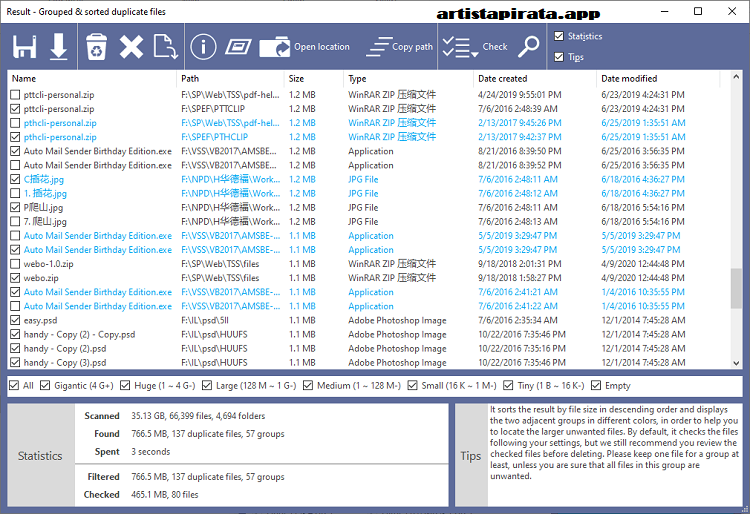Uncheck the webo.zip checkbox
This screenshot has height=514, width=750.
(x=15, y=278)
